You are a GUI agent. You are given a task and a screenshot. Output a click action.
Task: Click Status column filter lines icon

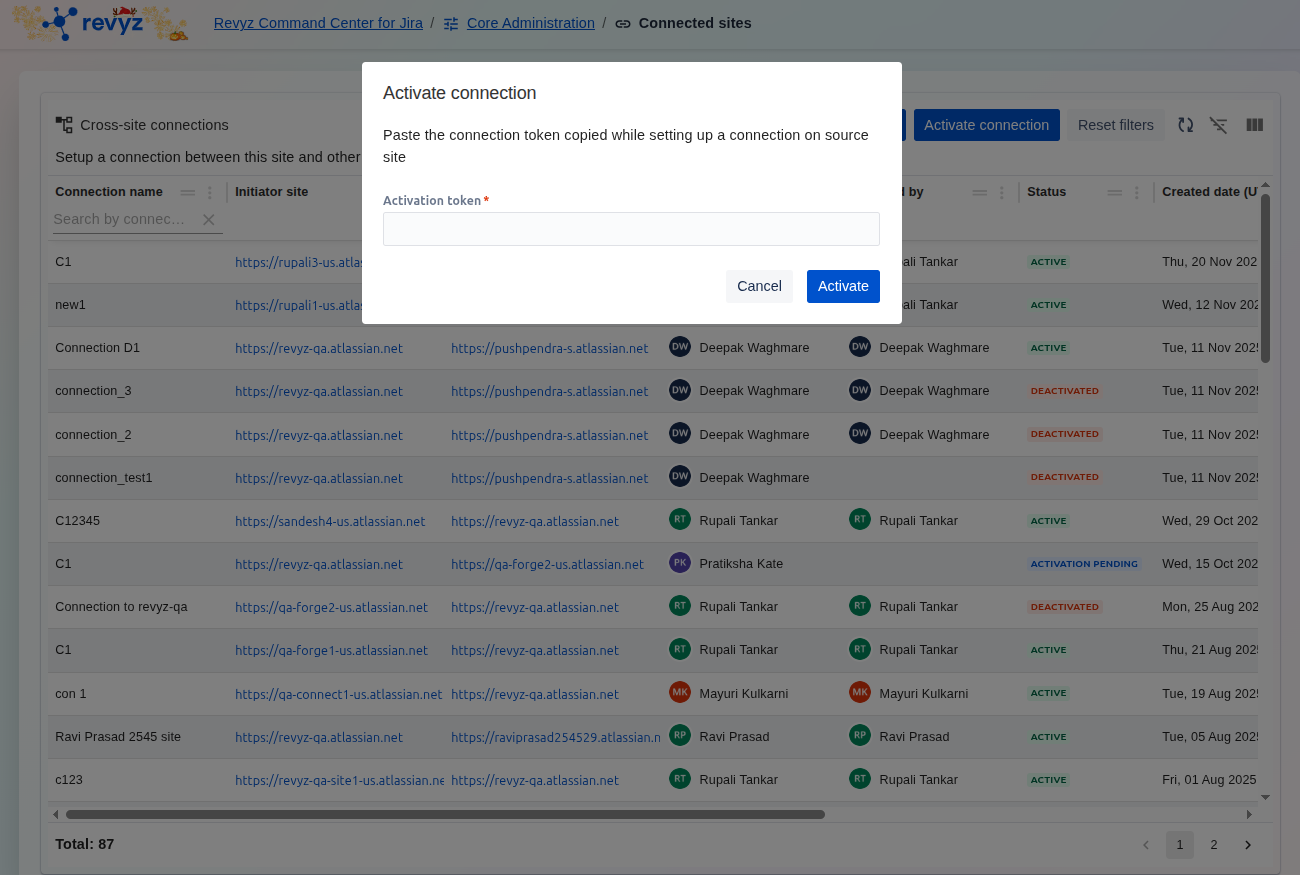point(1114,192)
